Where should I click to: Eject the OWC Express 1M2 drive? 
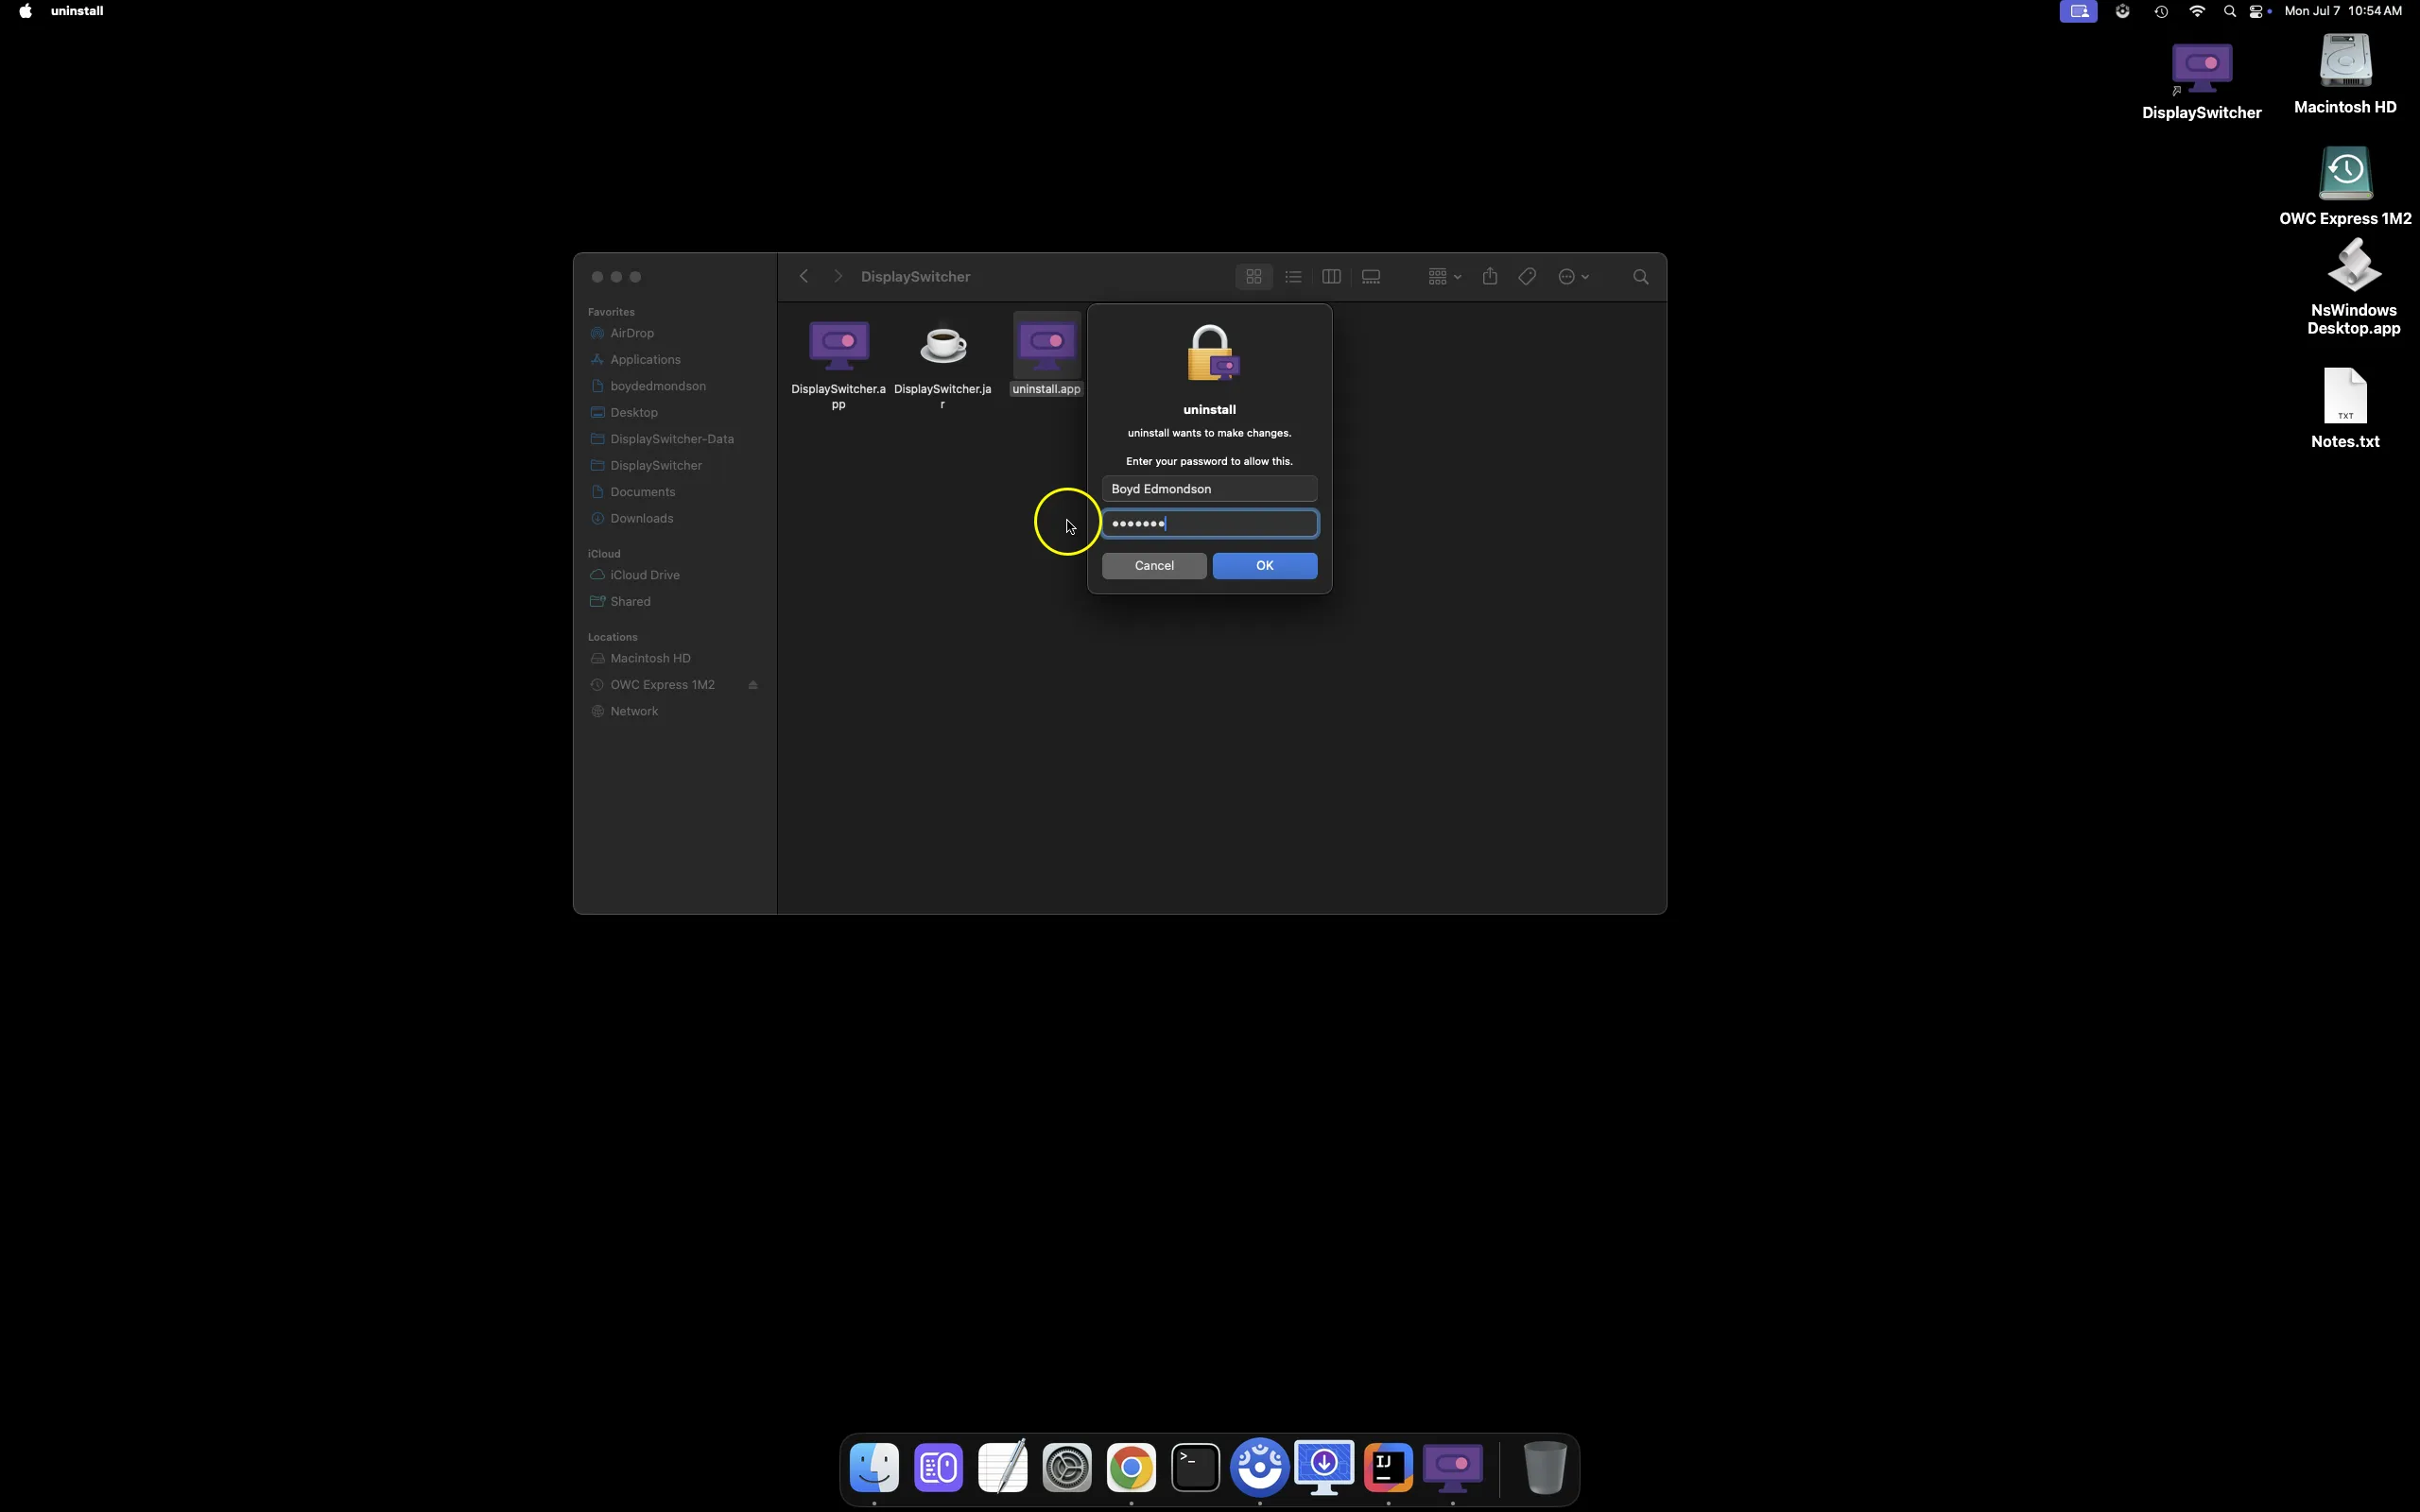[753, 685]
